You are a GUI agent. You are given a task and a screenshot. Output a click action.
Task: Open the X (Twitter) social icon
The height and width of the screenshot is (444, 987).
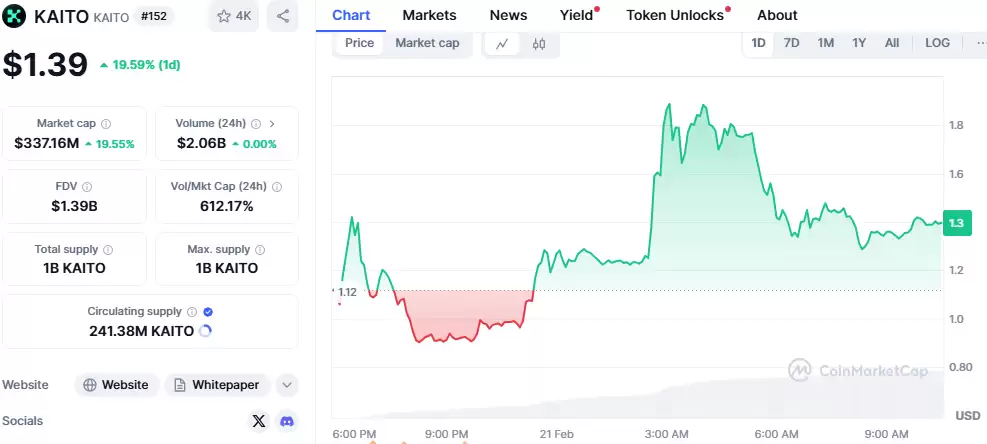click(x=259, y=421)
